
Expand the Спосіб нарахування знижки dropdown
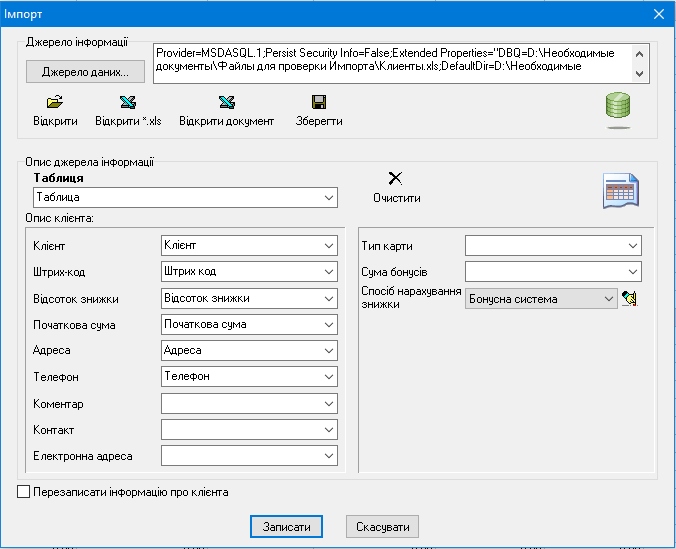[x=609, y=298]
